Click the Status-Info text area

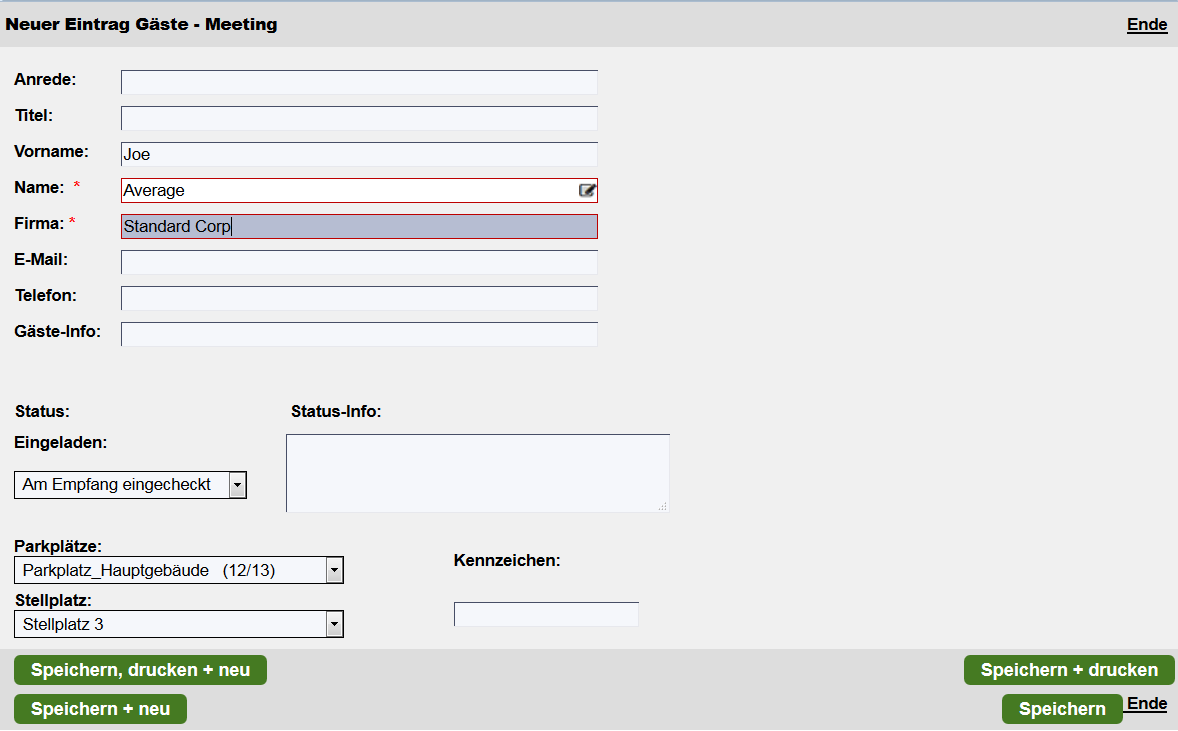478,473
